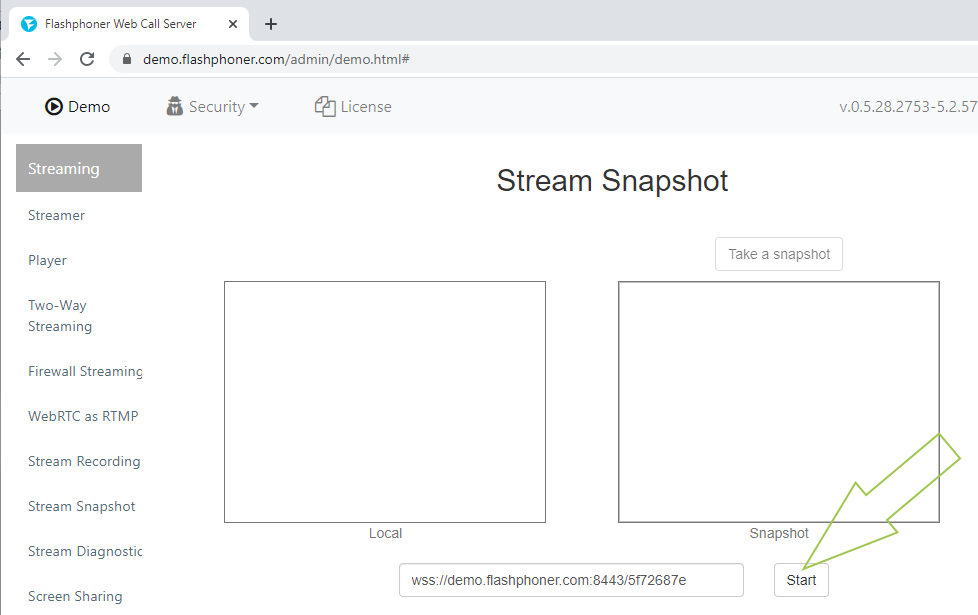
Task: Click the Flashphoner tab favicon
Action: [29, 24]
